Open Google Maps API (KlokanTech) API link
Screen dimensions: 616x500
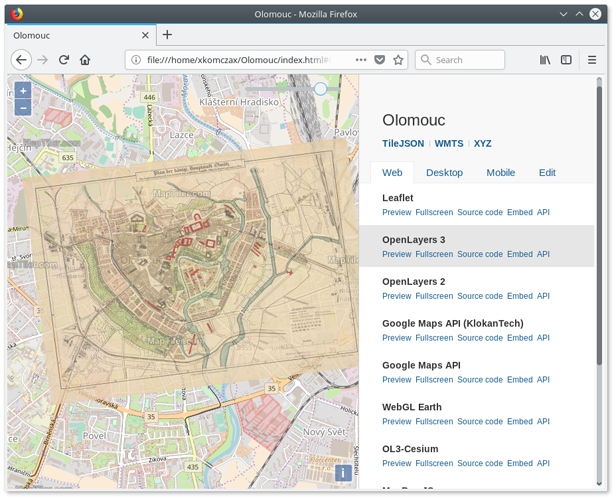click(543, 338)
